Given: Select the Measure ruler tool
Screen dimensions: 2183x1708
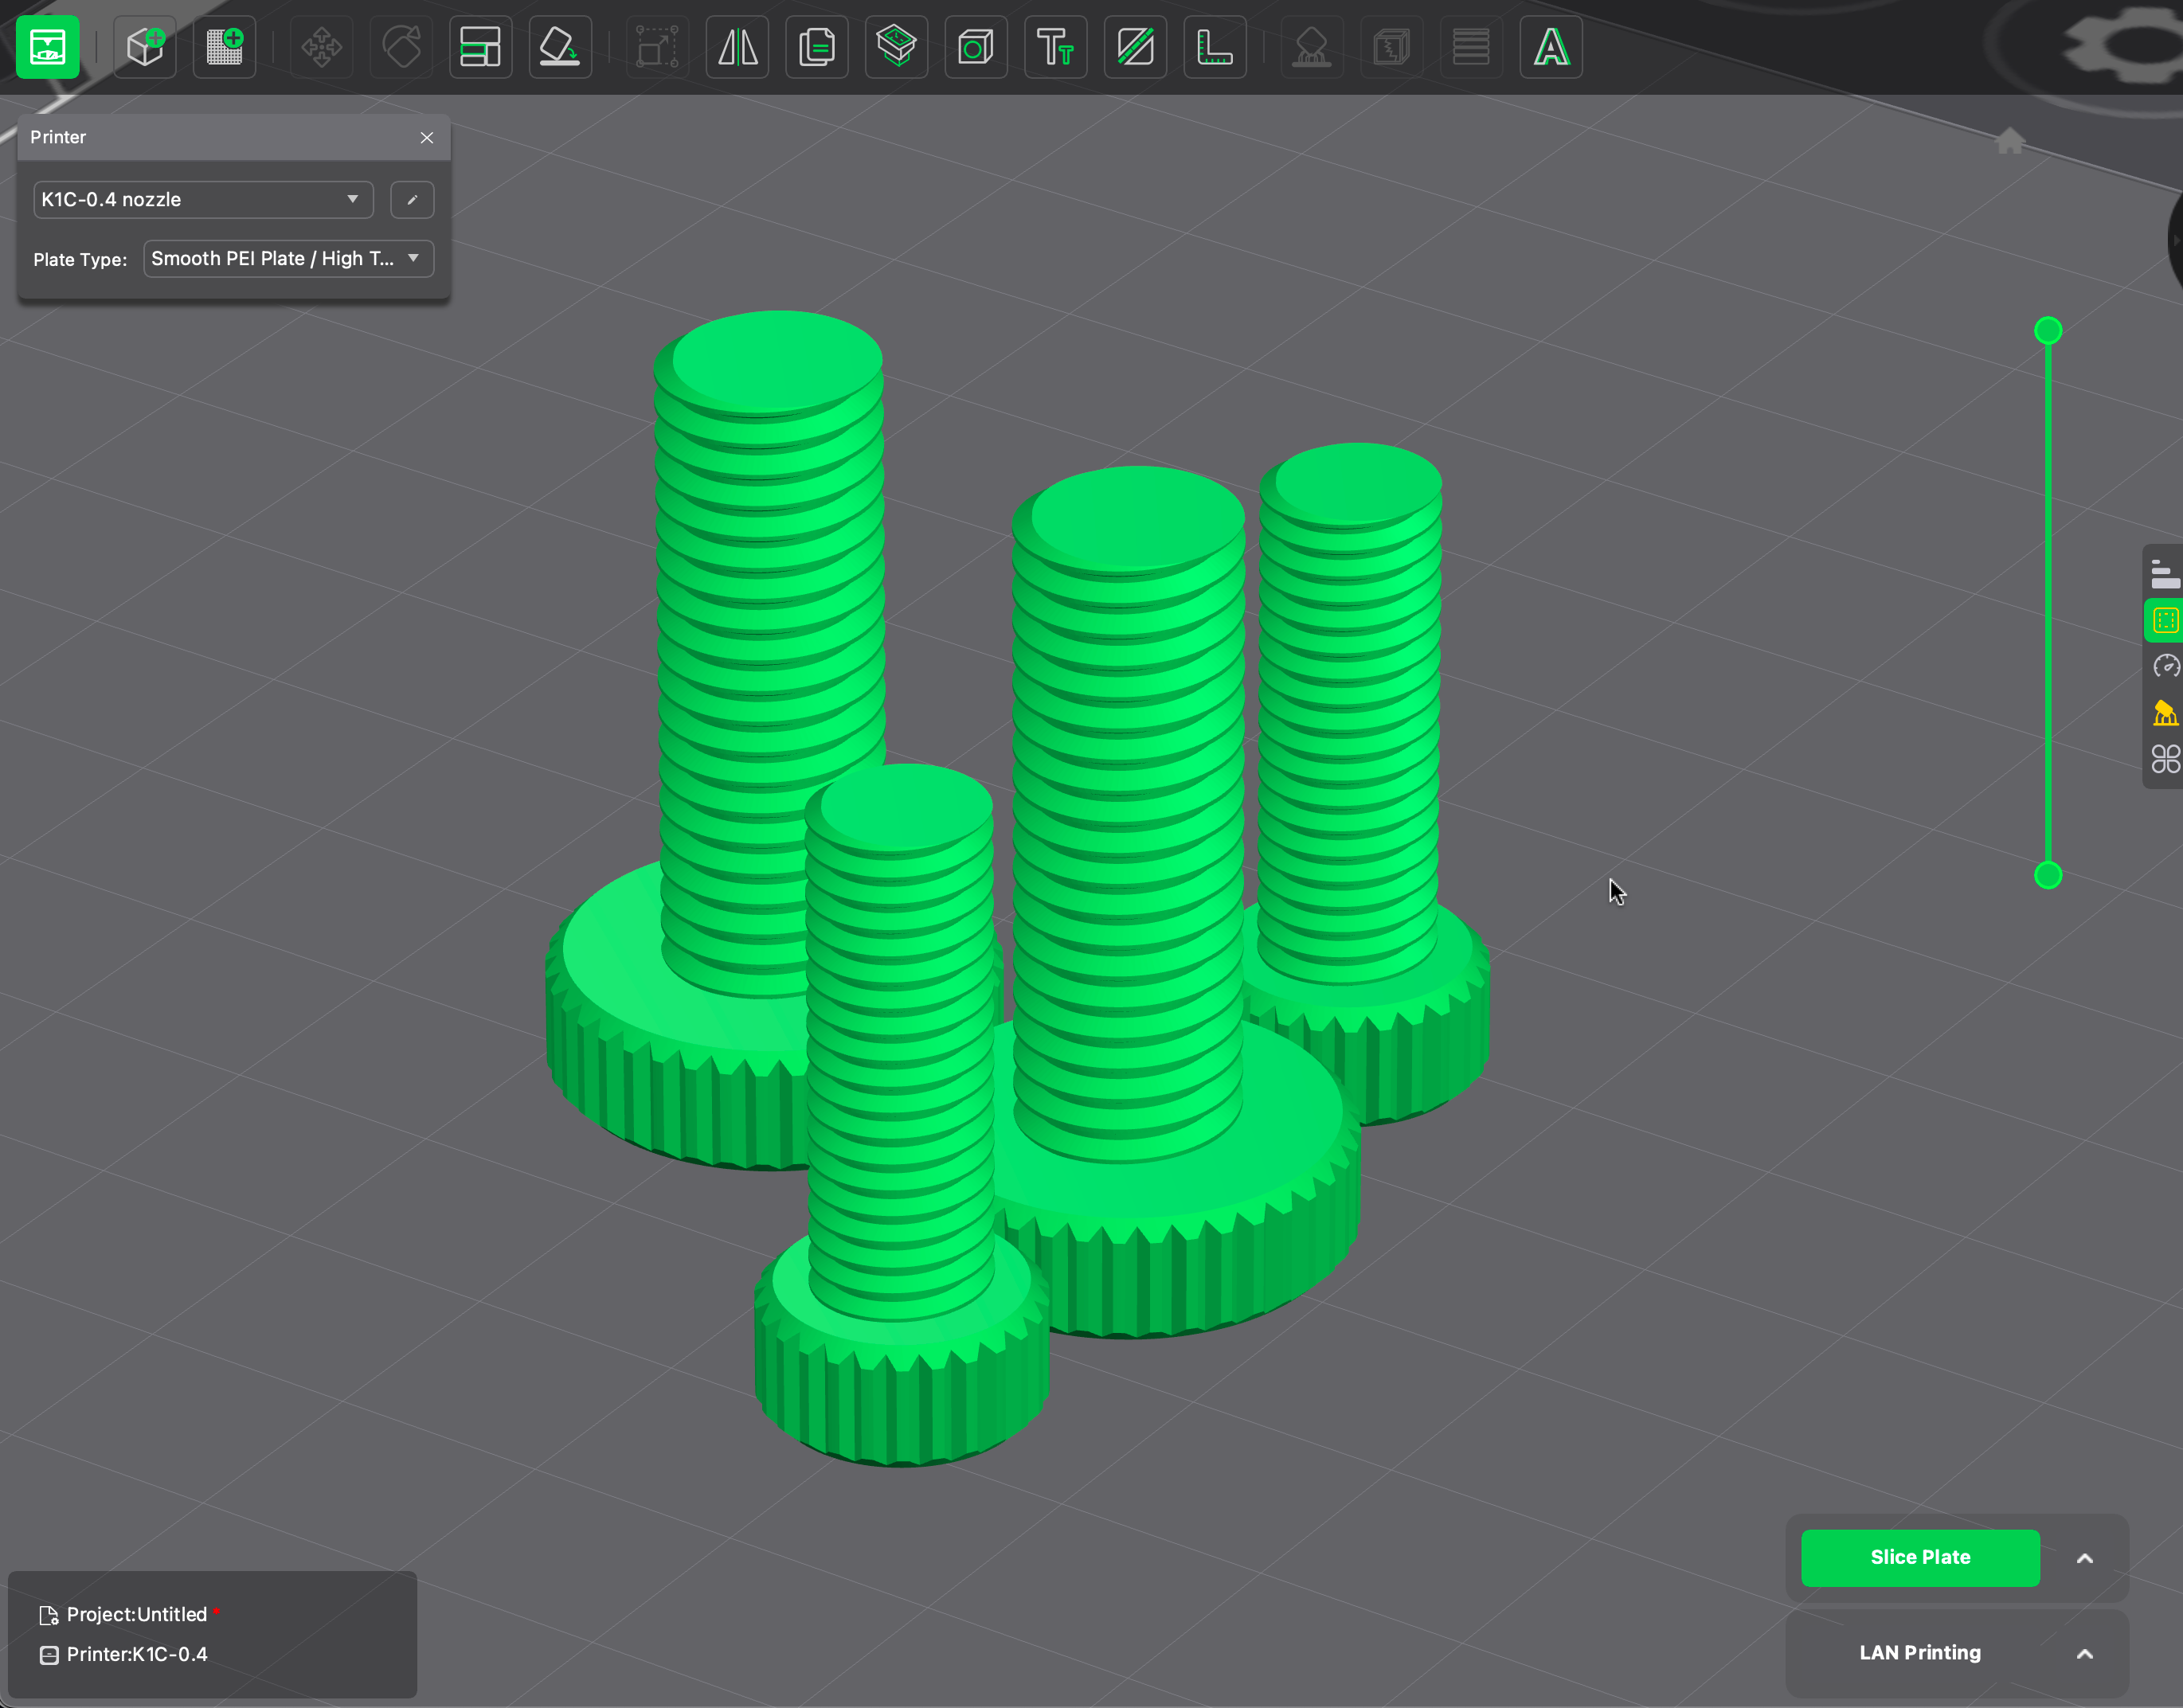Looking at the screenshot, I should click(x=1215, y=47).
